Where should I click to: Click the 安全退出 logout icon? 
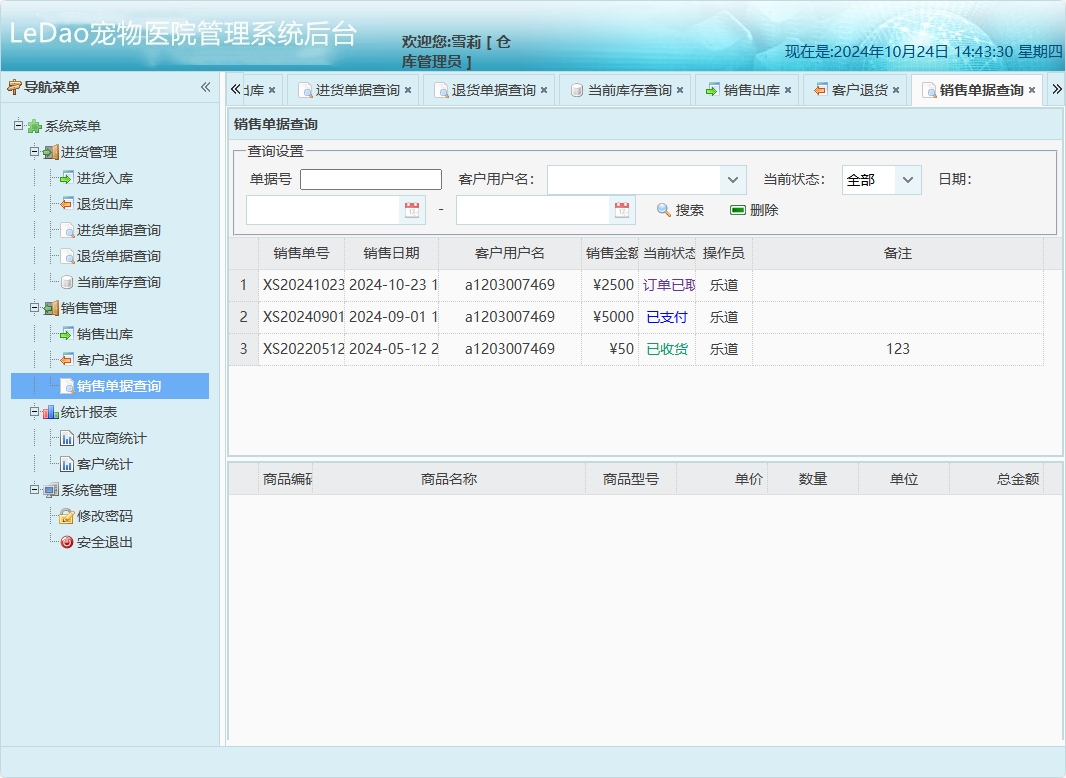[68, 542]
